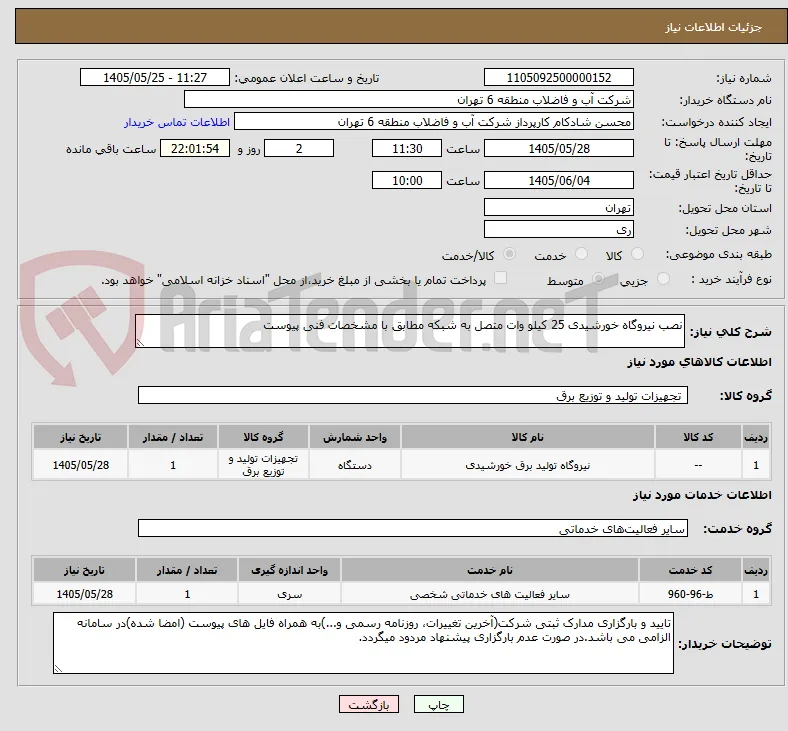788x731 pixels.
Task: Click the شماره نیاز field 1105092500000152
Action: (558, 77)
